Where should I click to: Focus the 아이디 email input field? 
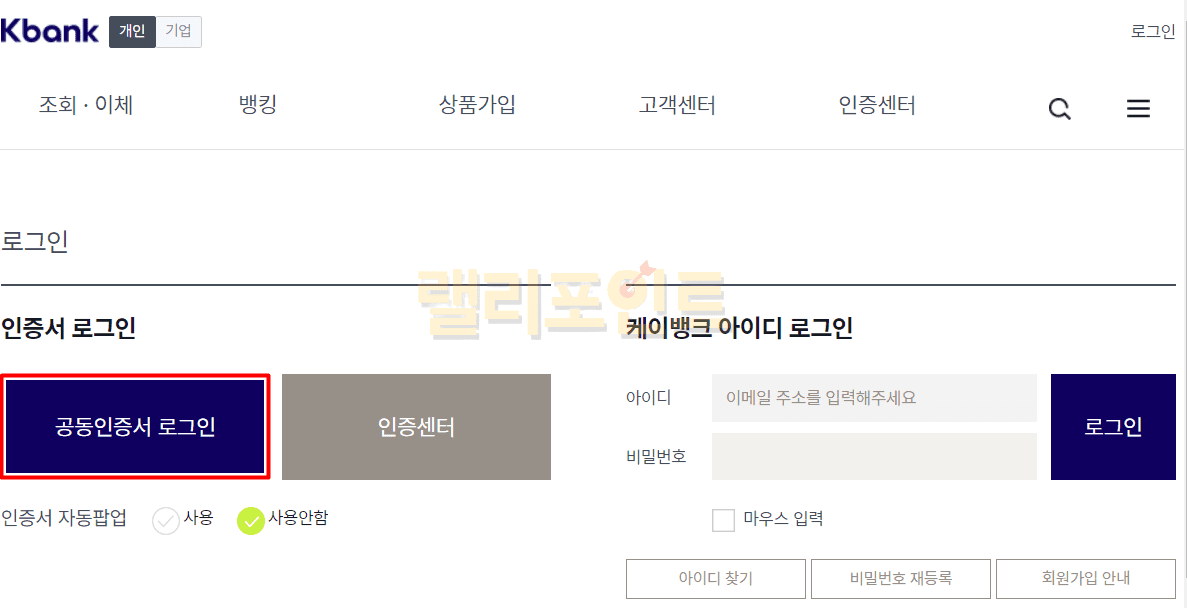click(x=874, y=398)
